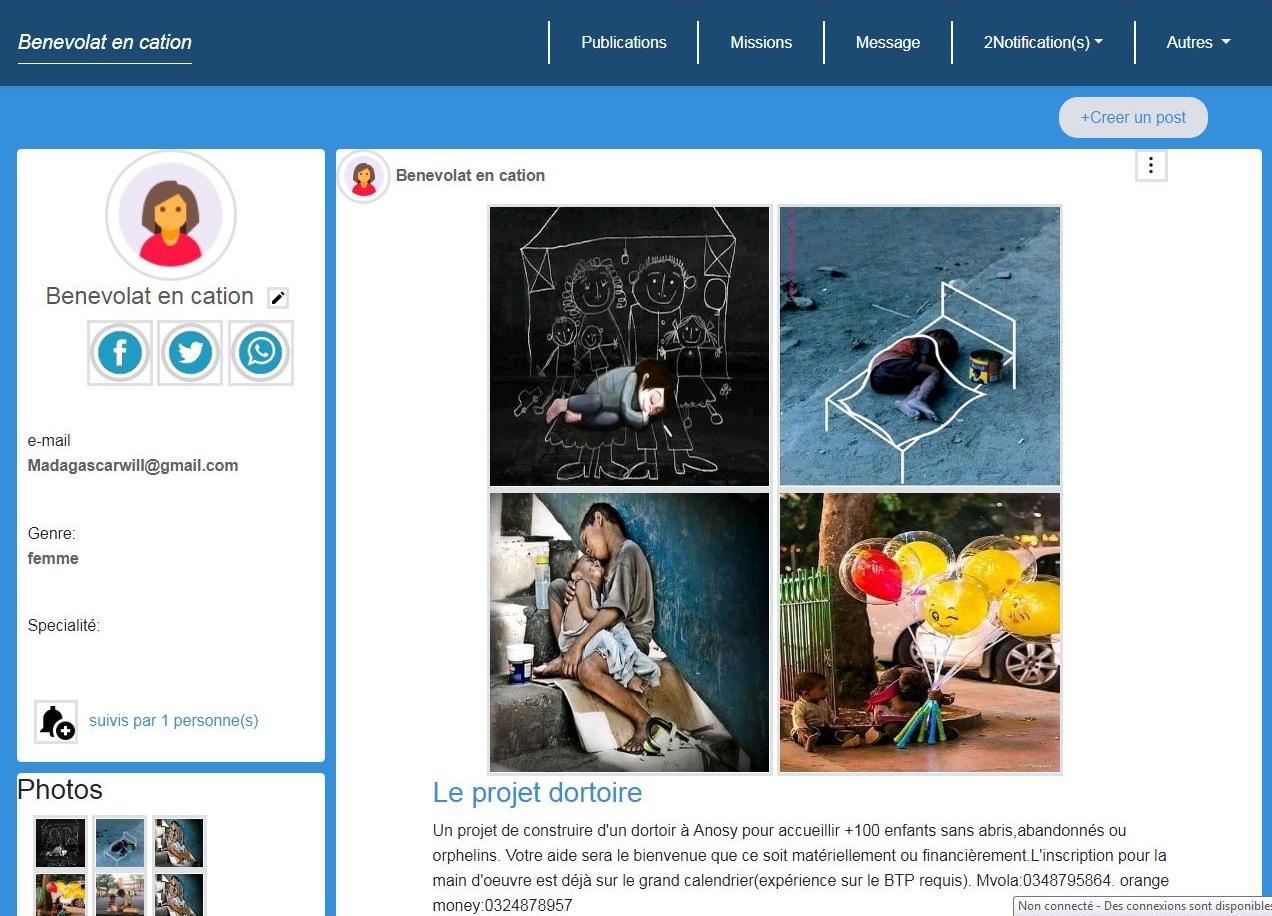The height and width of the screenshot is (916, 1272).
Task: Open the suivis par 1 personne(s) link
Action: [174, 720]
